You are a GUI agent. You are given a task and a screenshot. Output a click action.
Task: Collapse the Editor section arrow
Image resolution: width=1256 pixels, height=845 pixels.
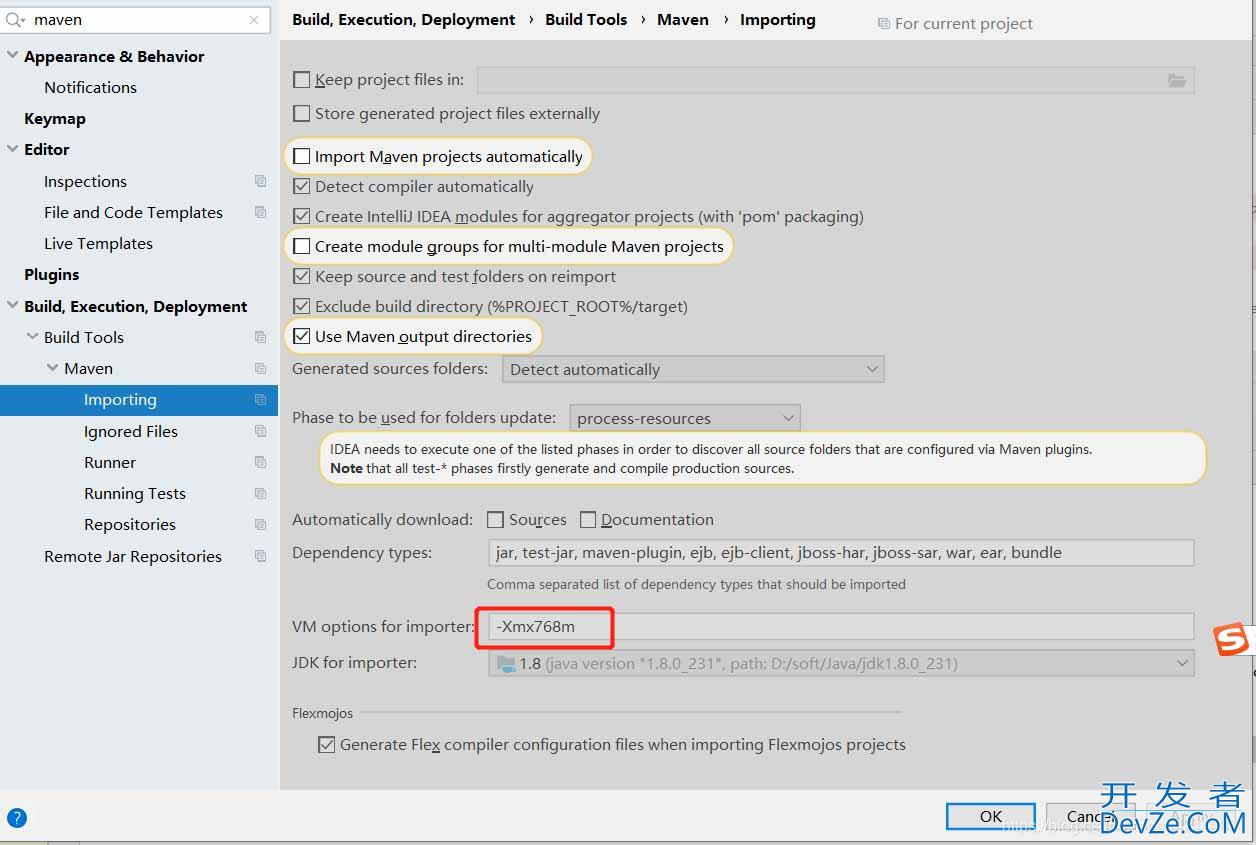click(12, 149)
